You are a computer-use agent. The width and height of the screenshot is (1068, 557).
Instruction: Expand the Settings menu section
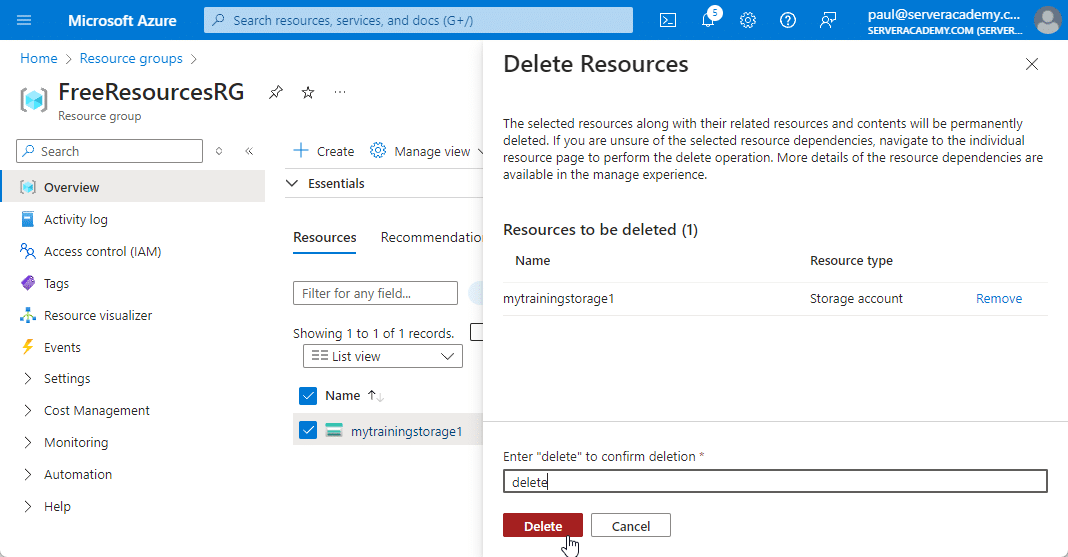pyautogui.click(x=66, y=378)
